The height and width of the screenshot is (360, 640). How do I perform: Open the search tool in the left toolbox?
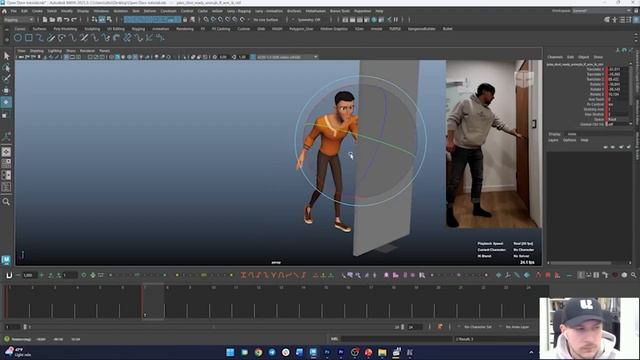point(6,202)
